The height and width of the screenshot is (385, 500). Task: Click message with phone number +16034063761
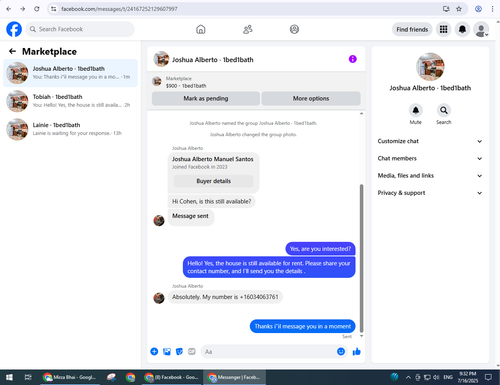[225, 297]
